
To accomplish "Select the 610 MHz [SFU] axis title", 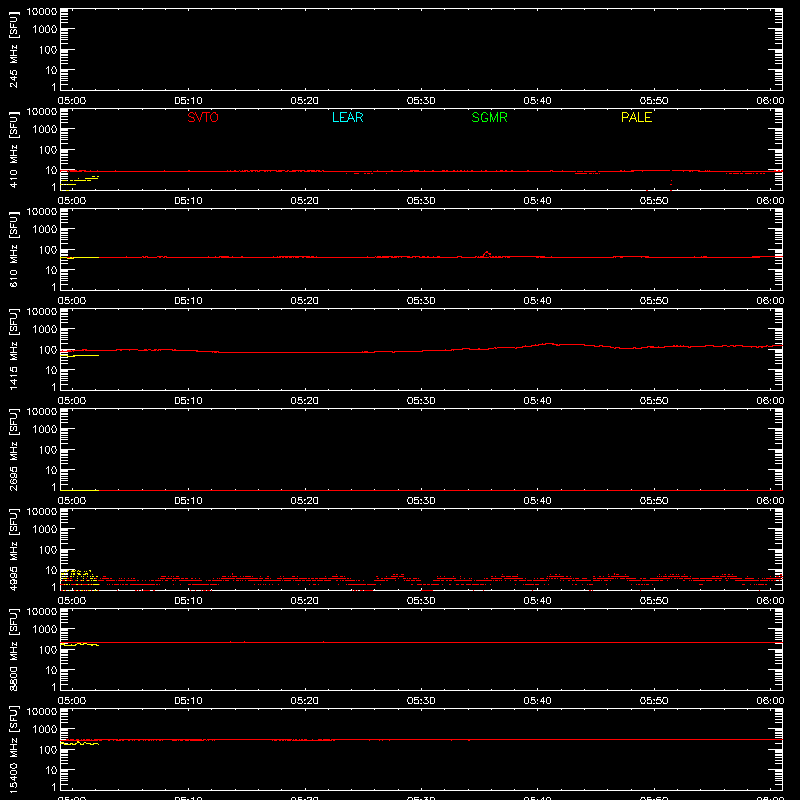I will 13,249.
